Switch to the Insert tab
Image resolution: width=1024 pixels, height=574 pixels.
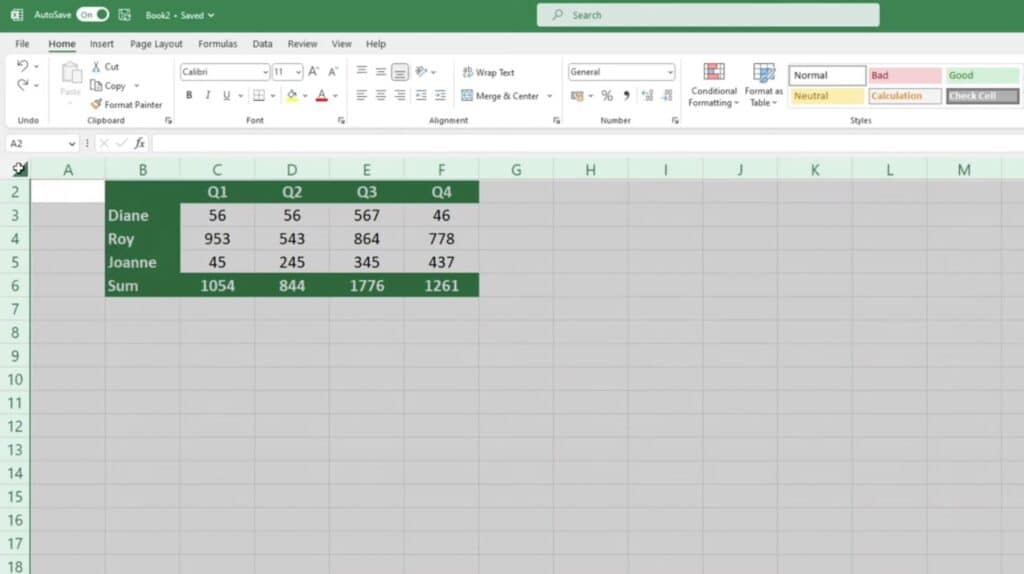[101, 44]
